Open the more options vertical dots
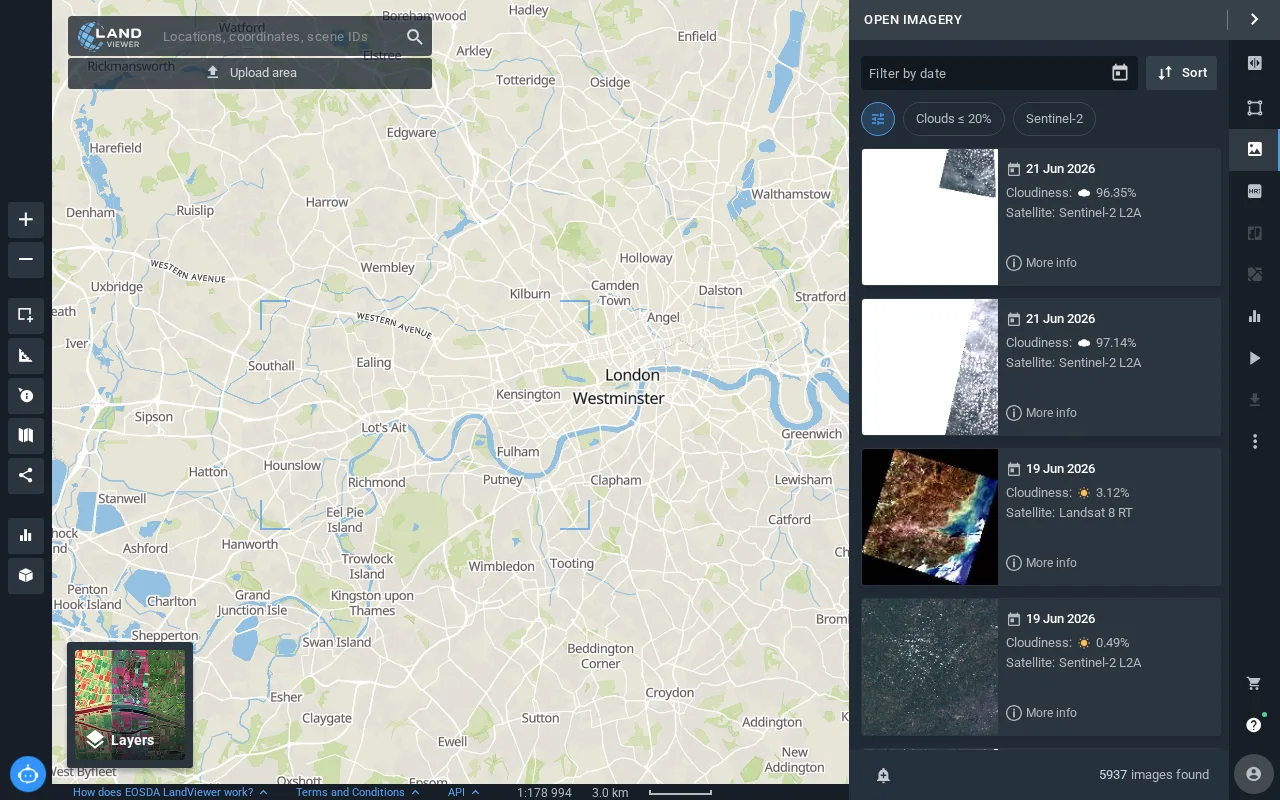Screen dimensions: 1280x800 (1255, 441)
